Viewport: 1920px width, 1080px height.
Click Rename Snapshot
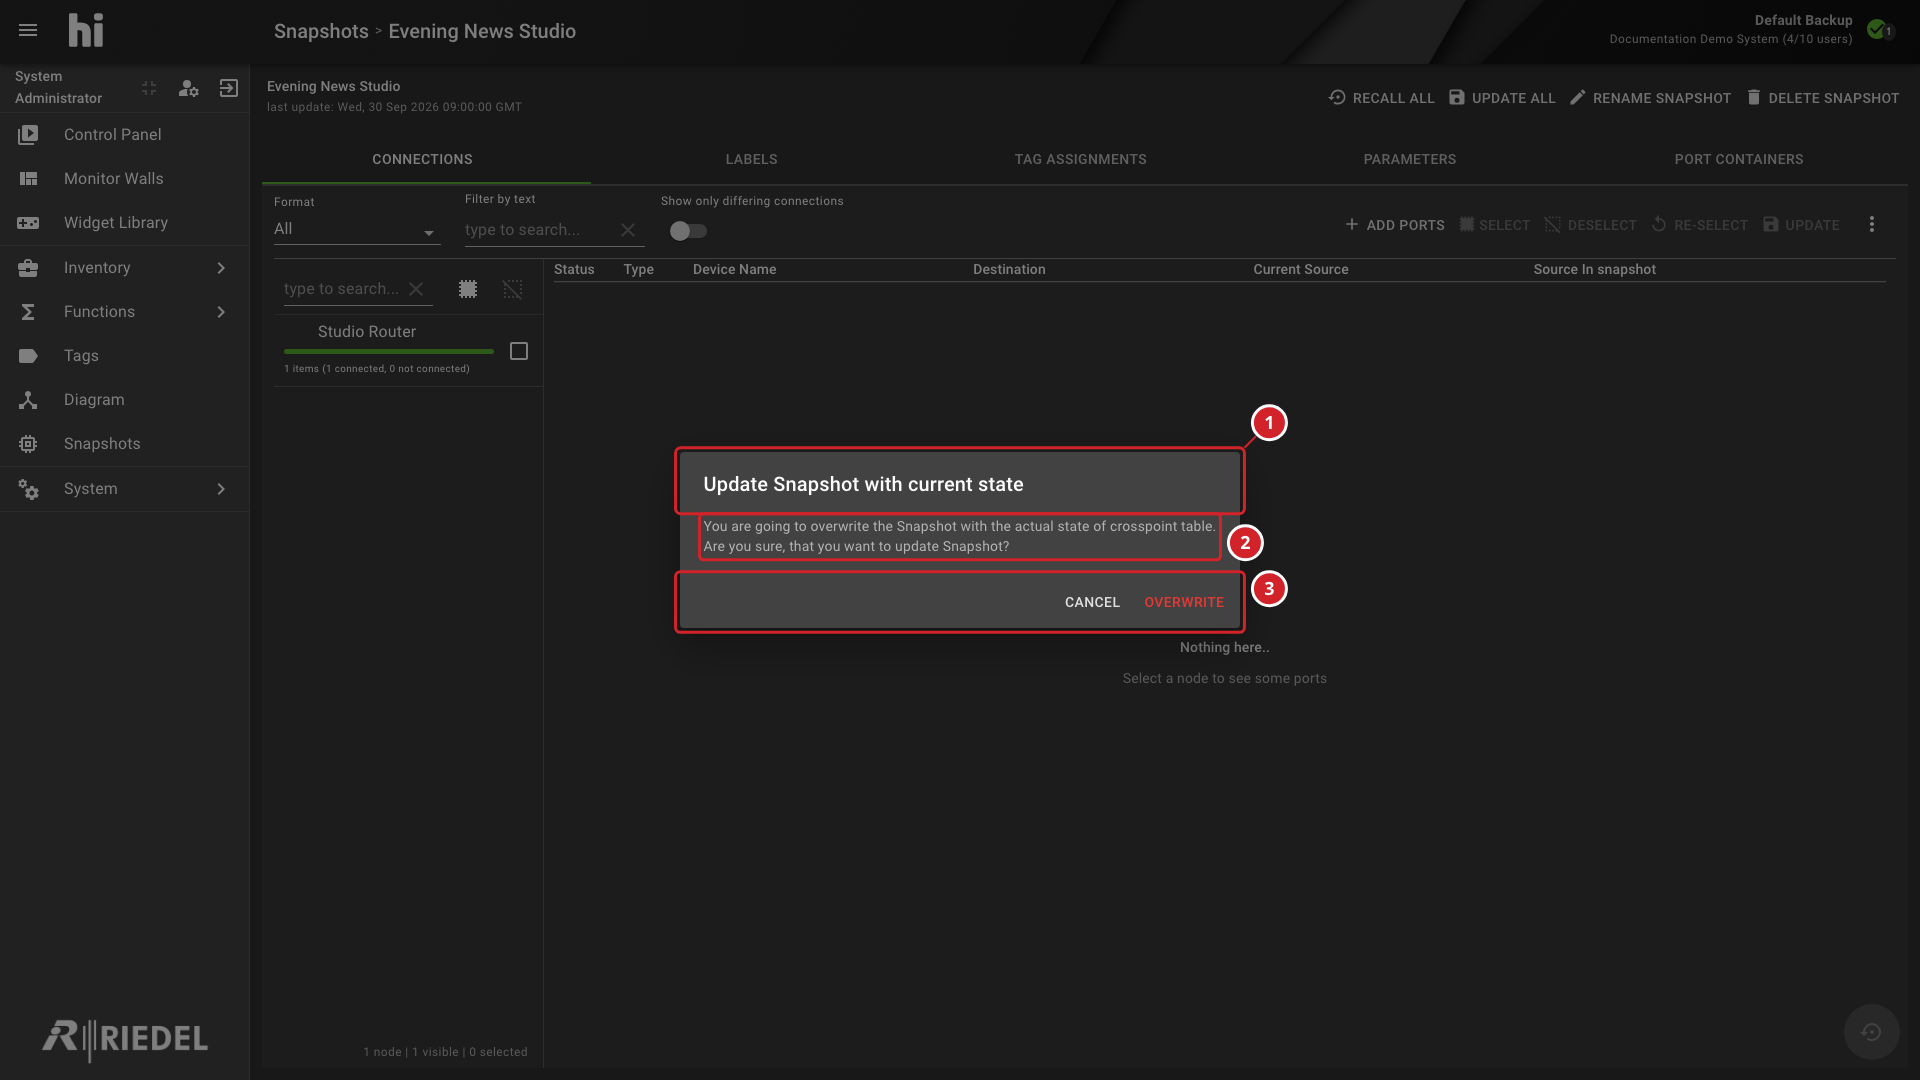(1650, 98)
